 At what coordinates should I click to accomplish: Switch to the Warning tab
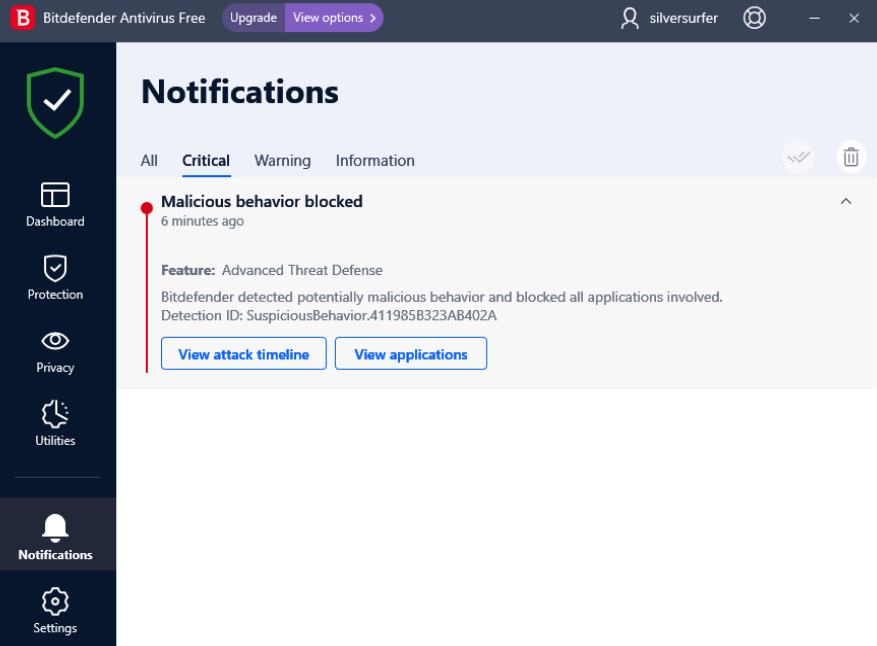tap(282, 160)
